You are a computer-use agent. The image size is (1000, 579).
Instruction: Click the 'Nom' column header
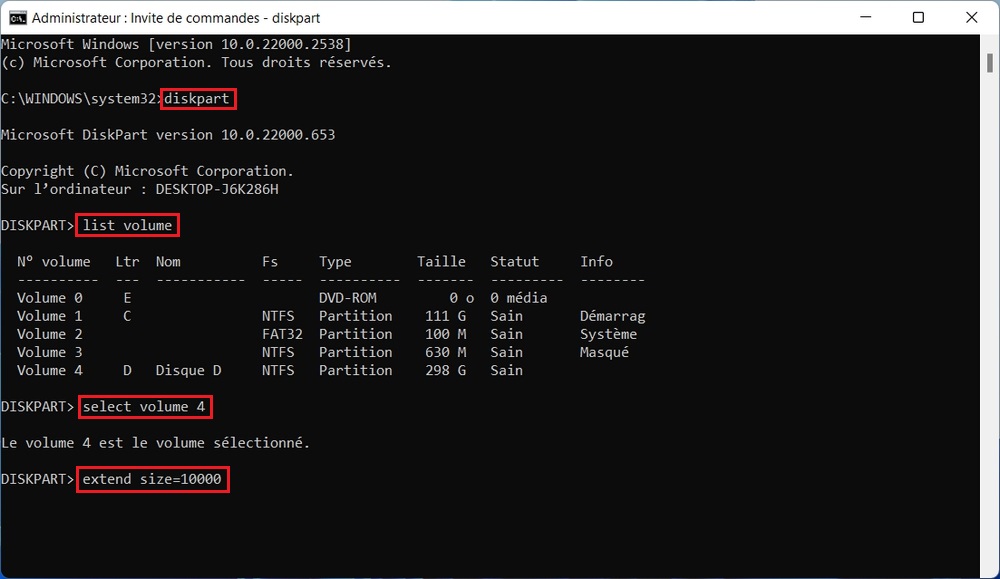point(168,262)
